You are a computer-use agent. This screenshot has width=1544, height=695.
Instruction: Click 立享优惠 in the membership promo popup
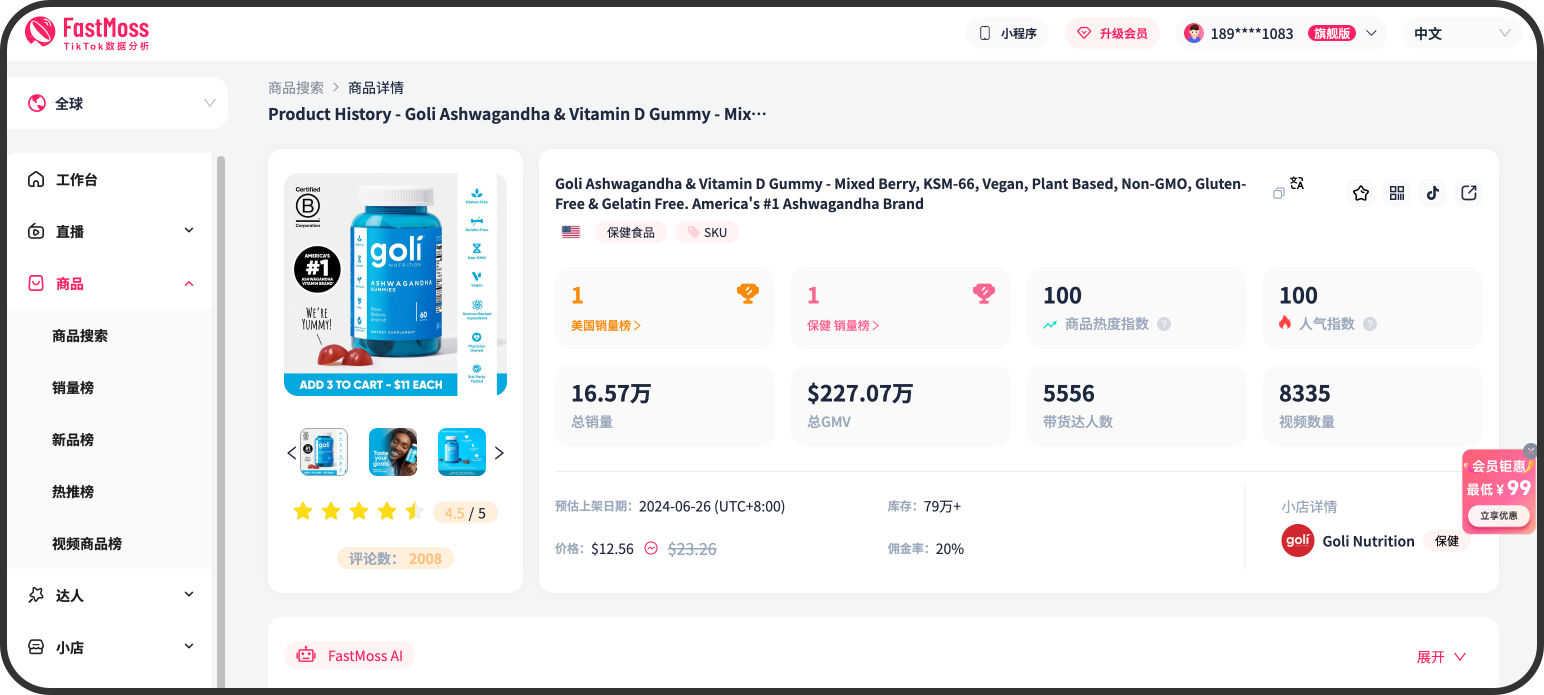click(1499, 516)
